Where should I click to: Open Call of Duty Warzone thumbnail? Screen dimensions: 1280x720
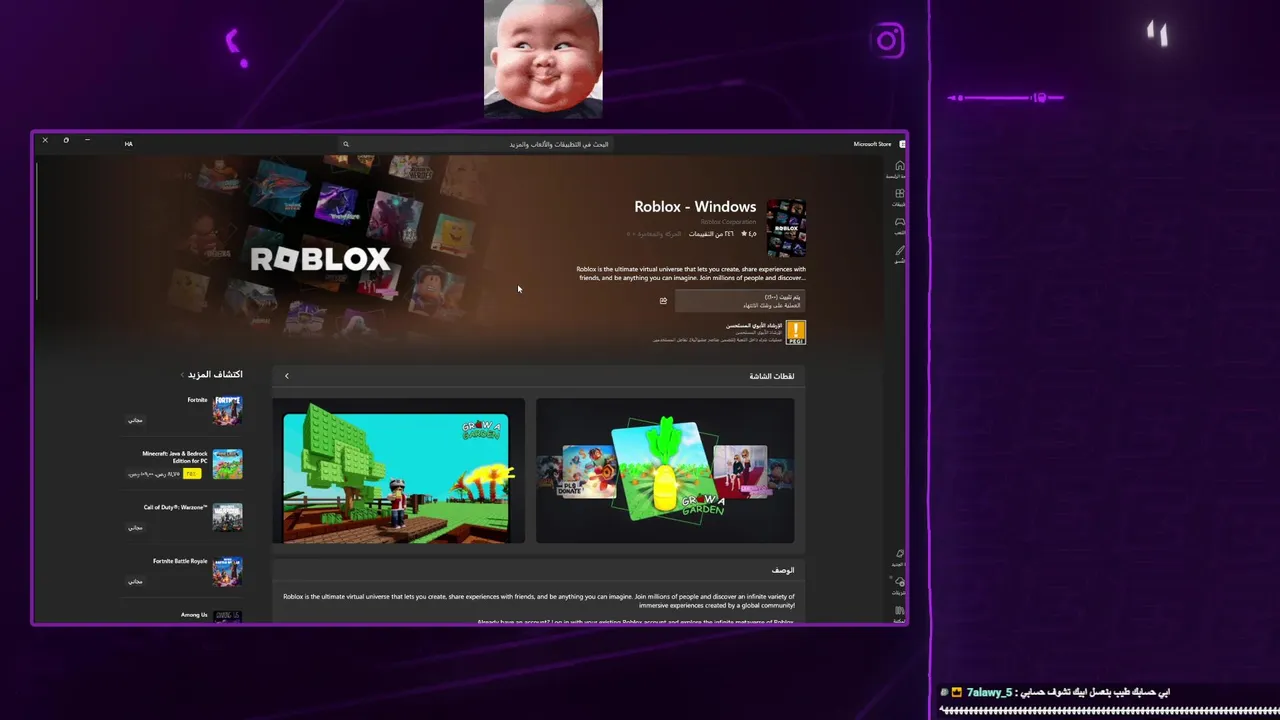point(227,517)
